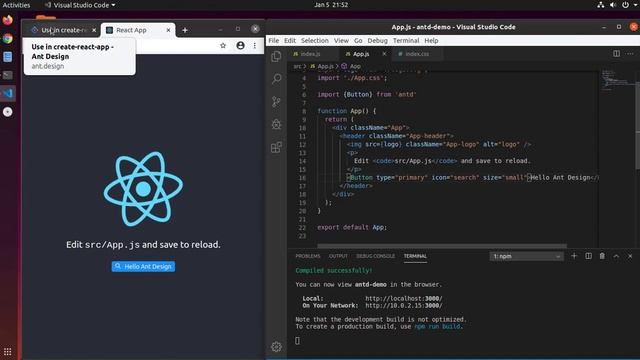Switch to the OUTPUT panel tab
Image resolution: width=640 pixels, height=360 pixels.
click(338, 256)
